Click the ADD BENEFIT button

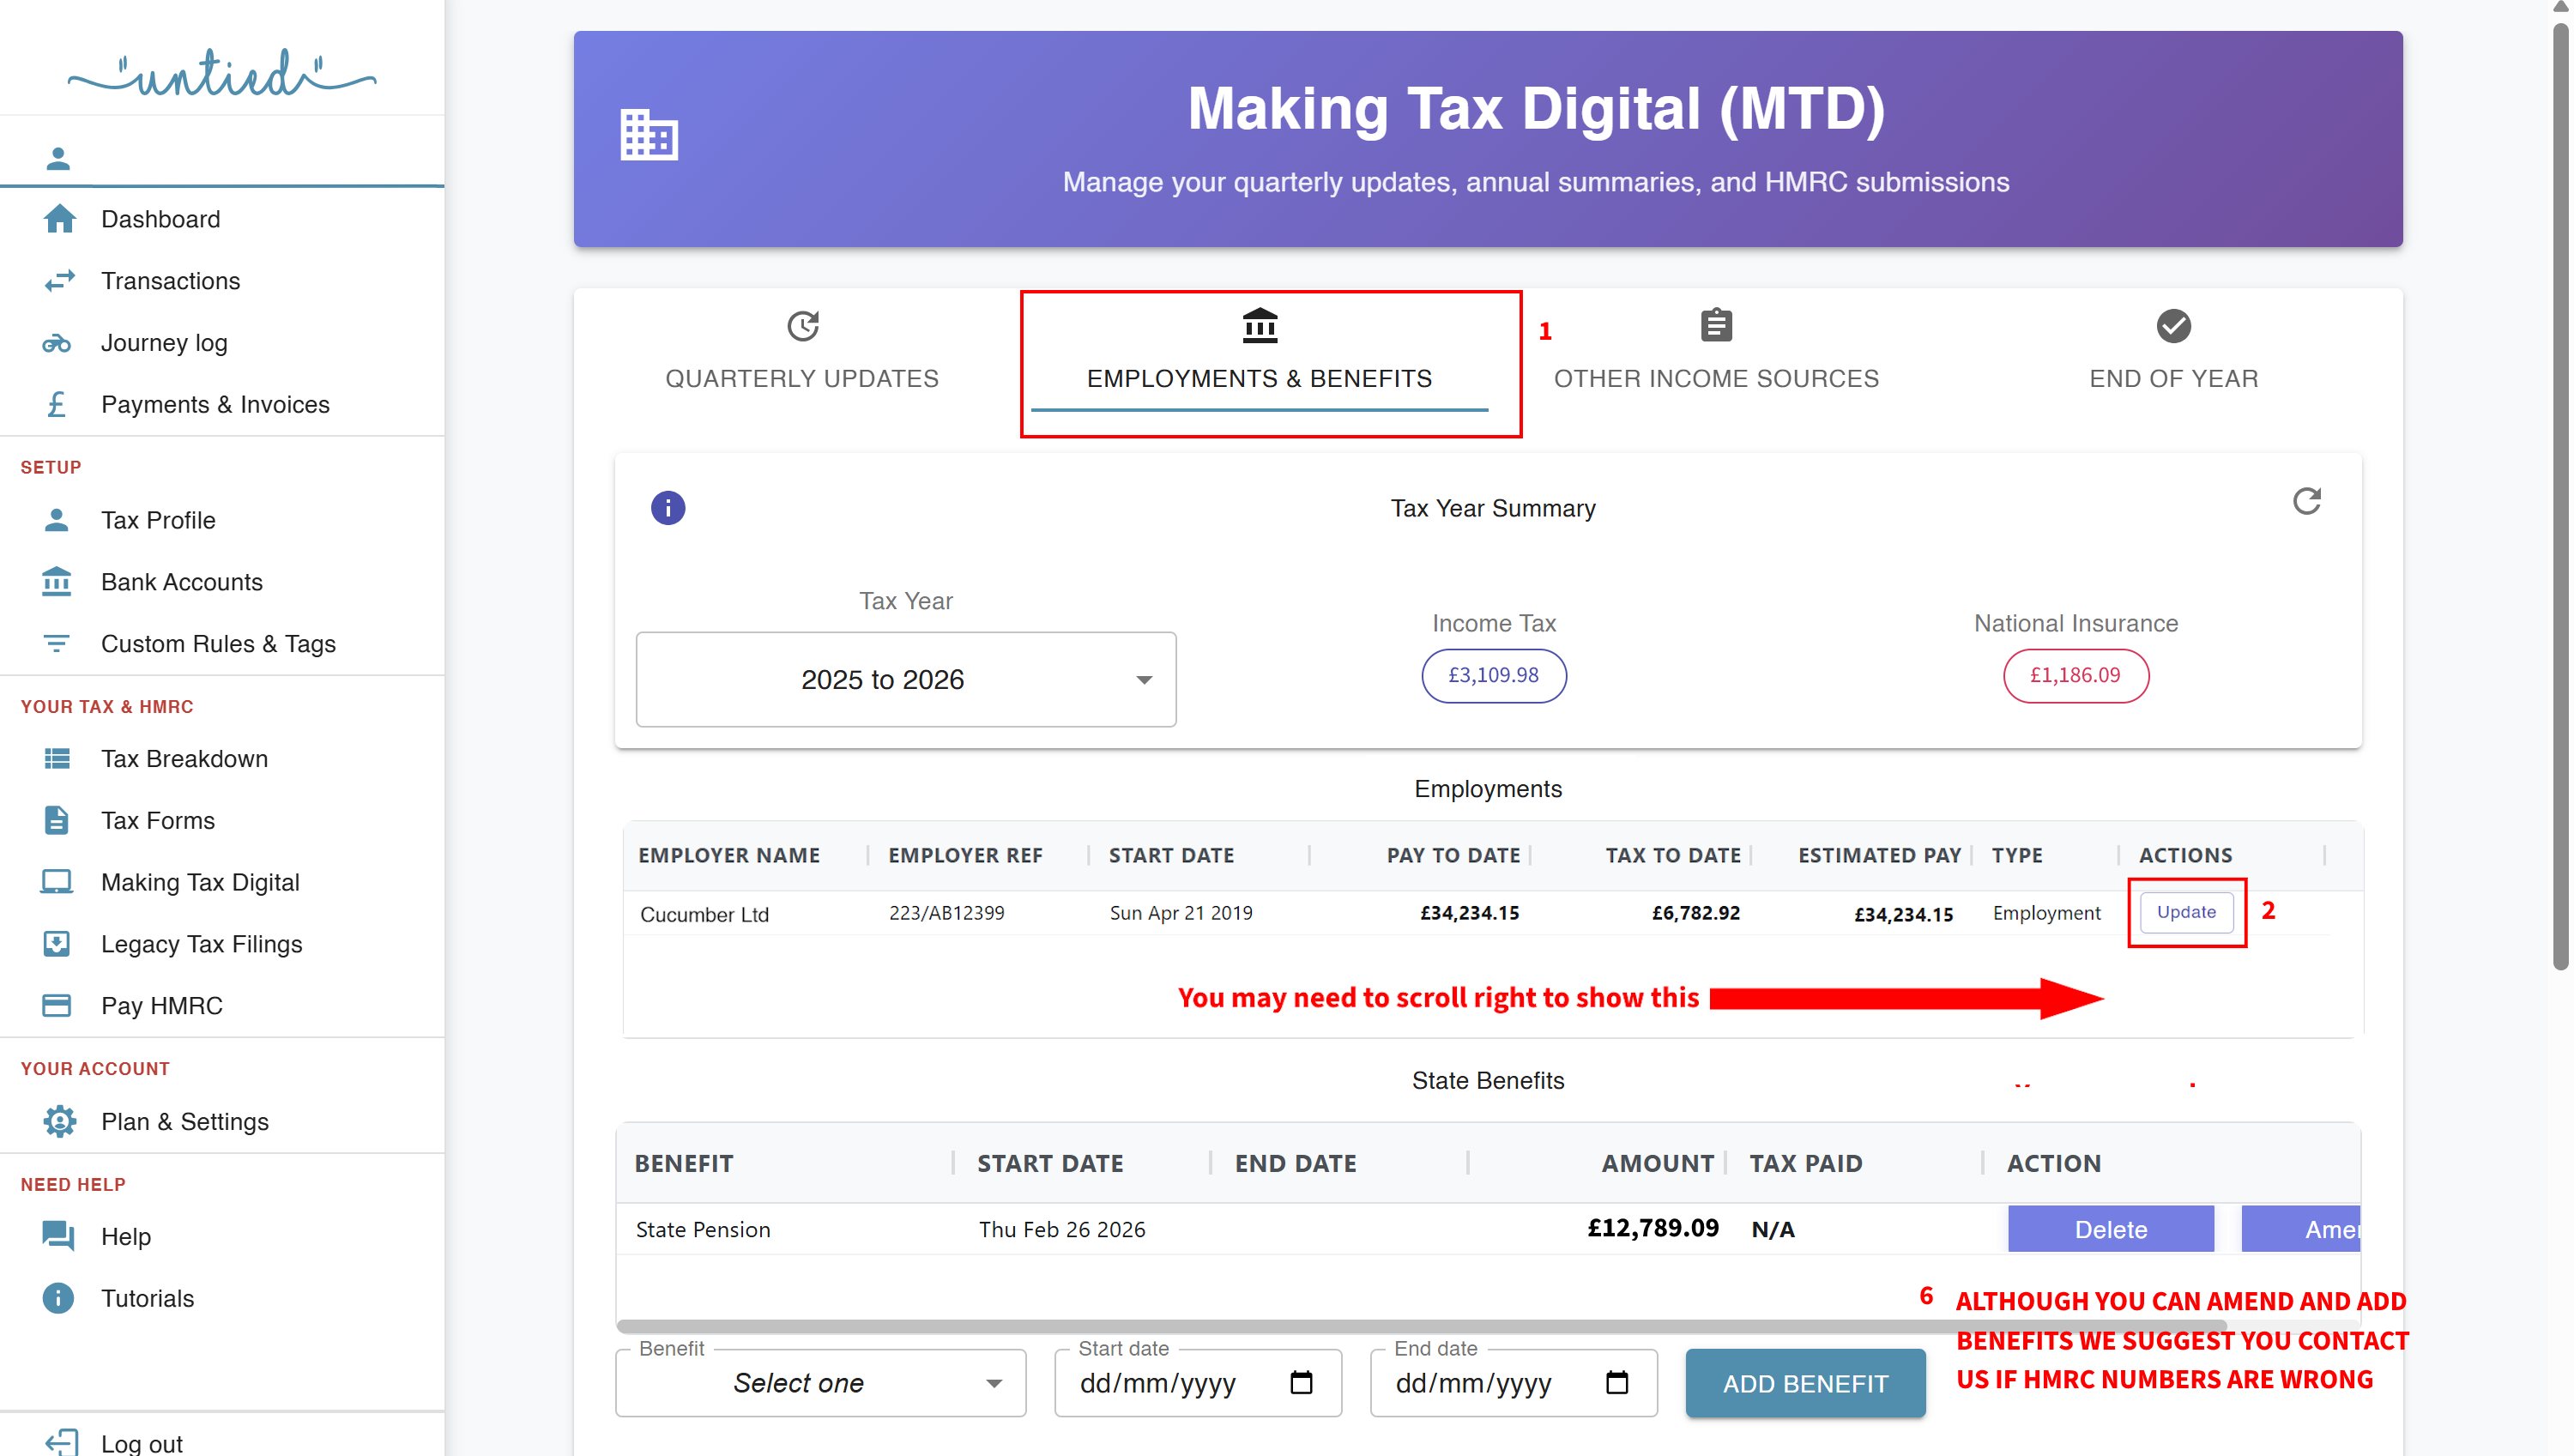1805,1384
